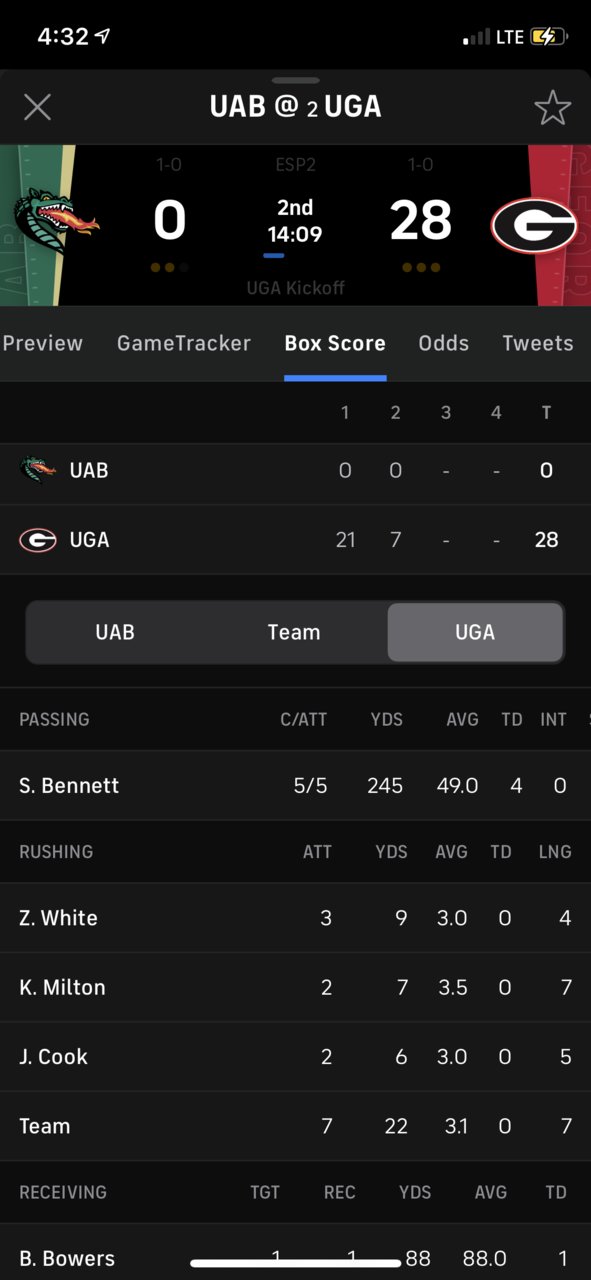Tap the battery charging icon

click(x=549, y=37)
